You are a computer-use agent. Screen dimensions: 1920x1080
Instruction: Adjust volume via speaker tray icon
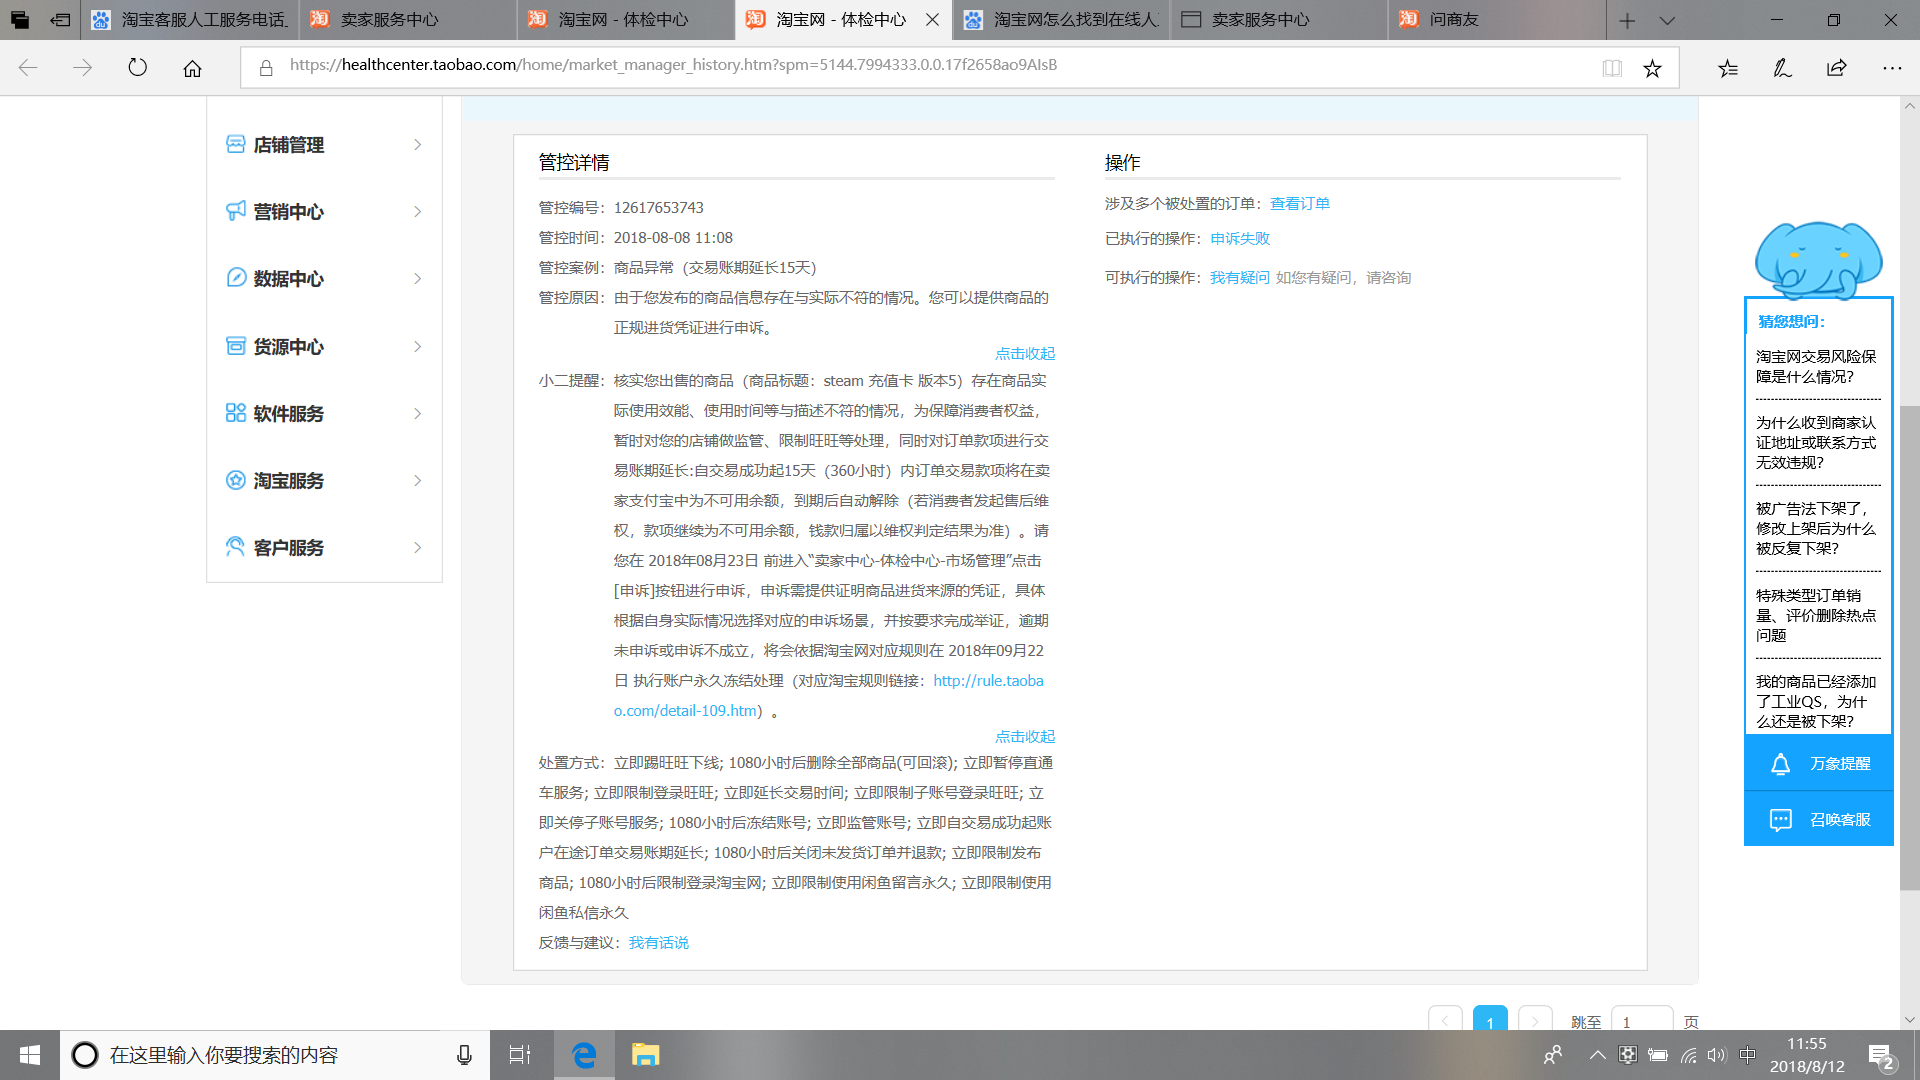1717,1055
